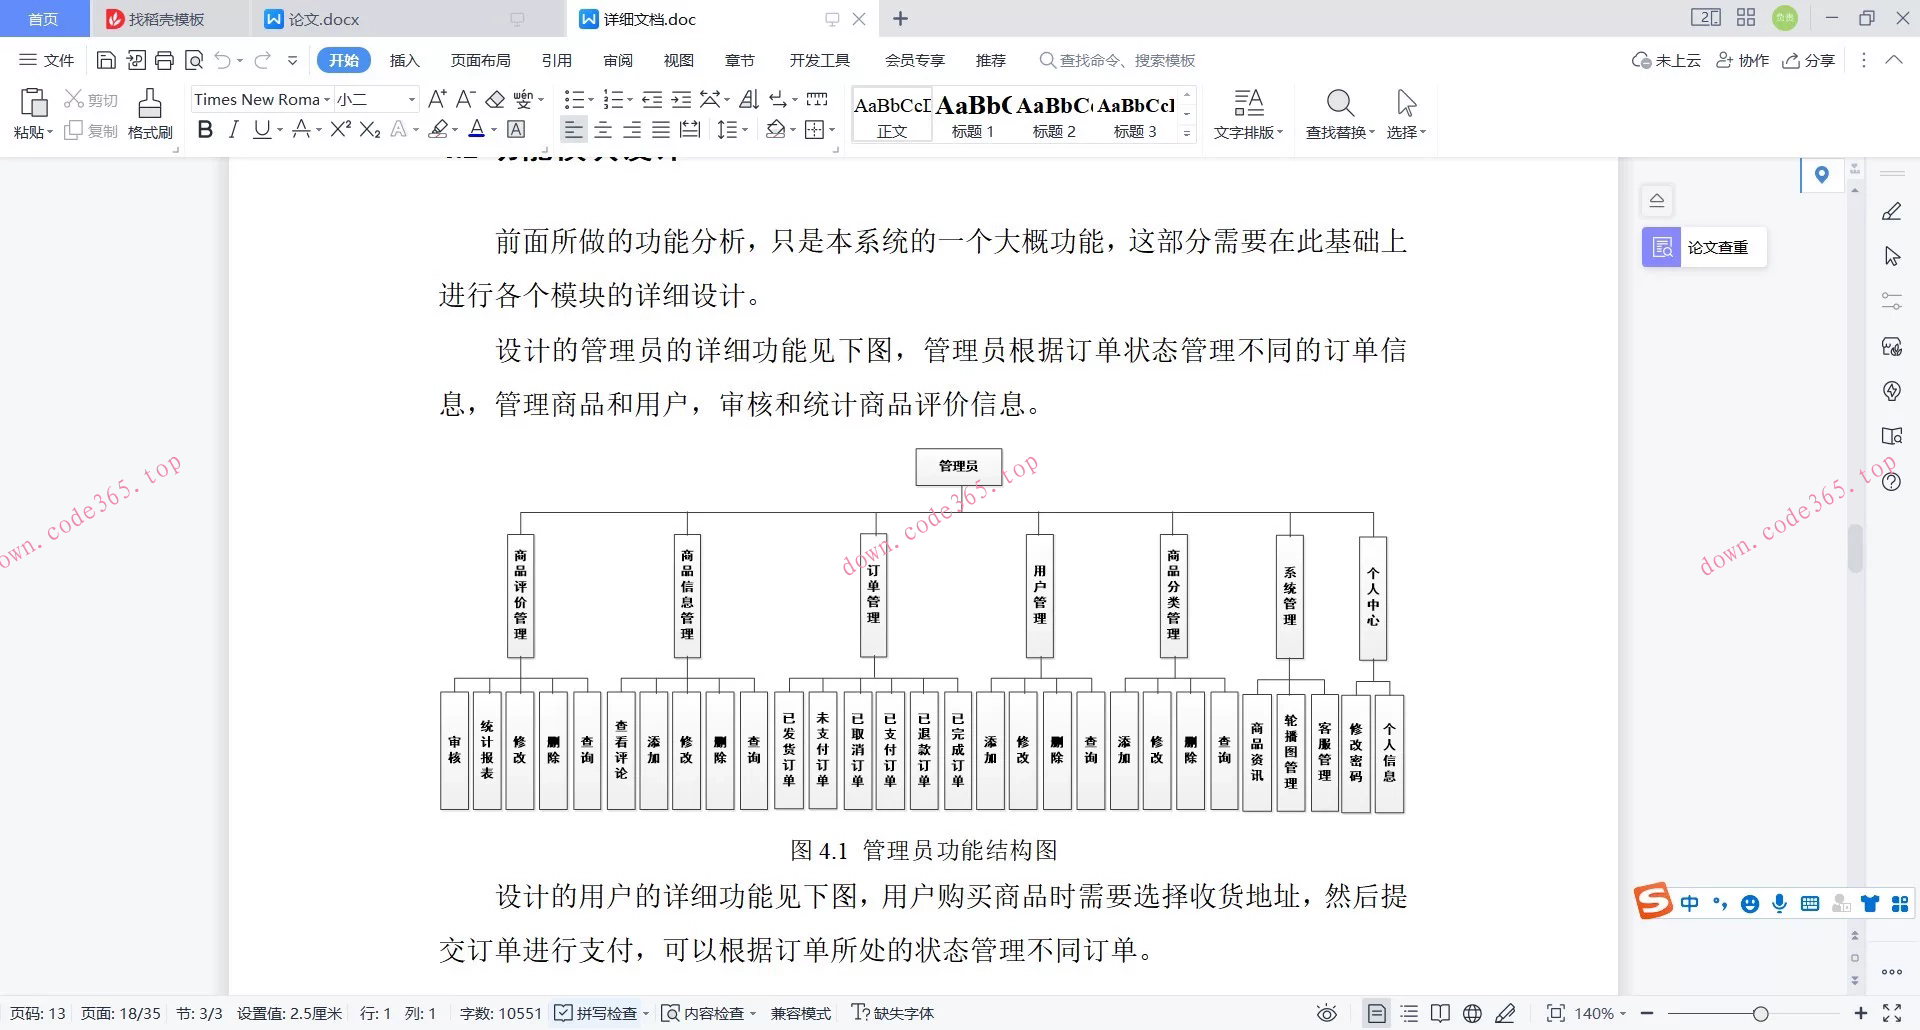Switch to 插入 ribbon tab
The height and width of the screenshot is (1030, 1920).
click(404, 60)
